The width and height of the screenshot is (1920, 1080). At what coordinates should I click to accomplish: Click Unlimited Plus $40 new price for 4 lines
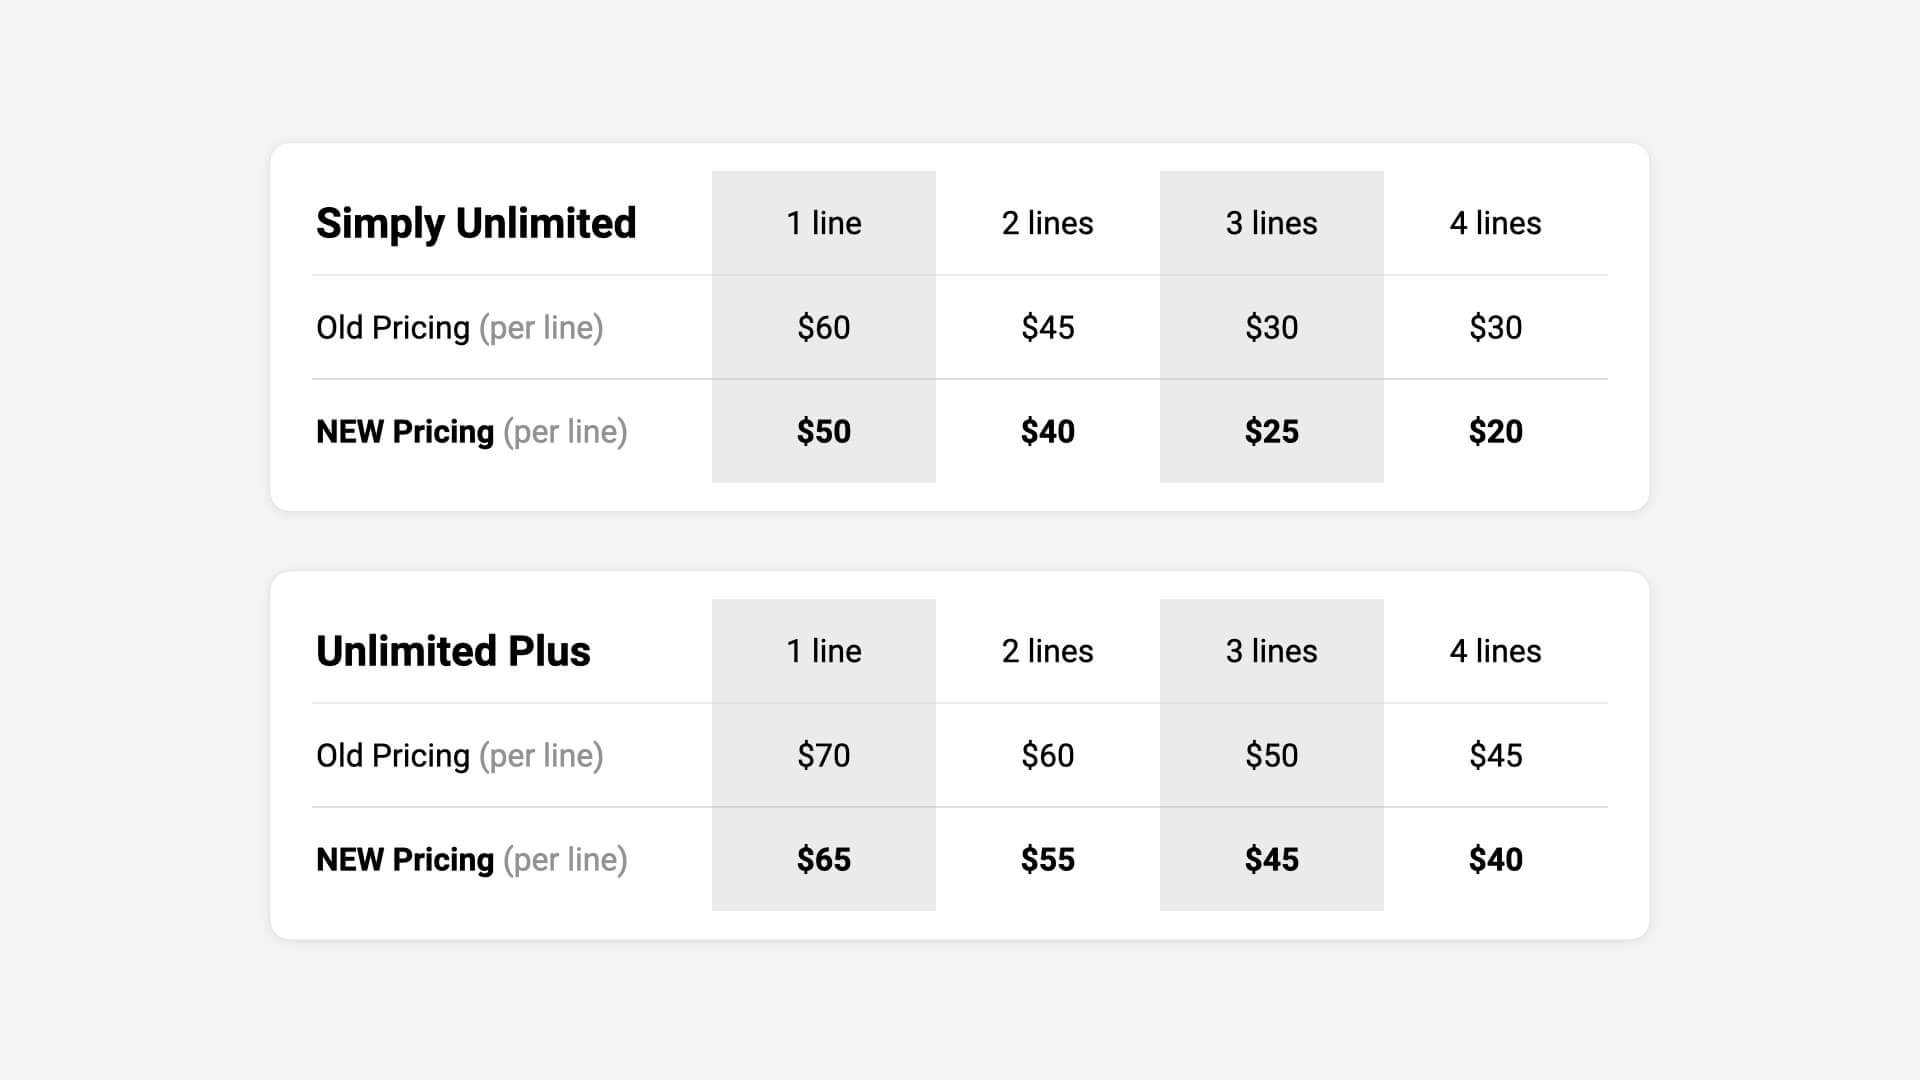point(1495,860)
